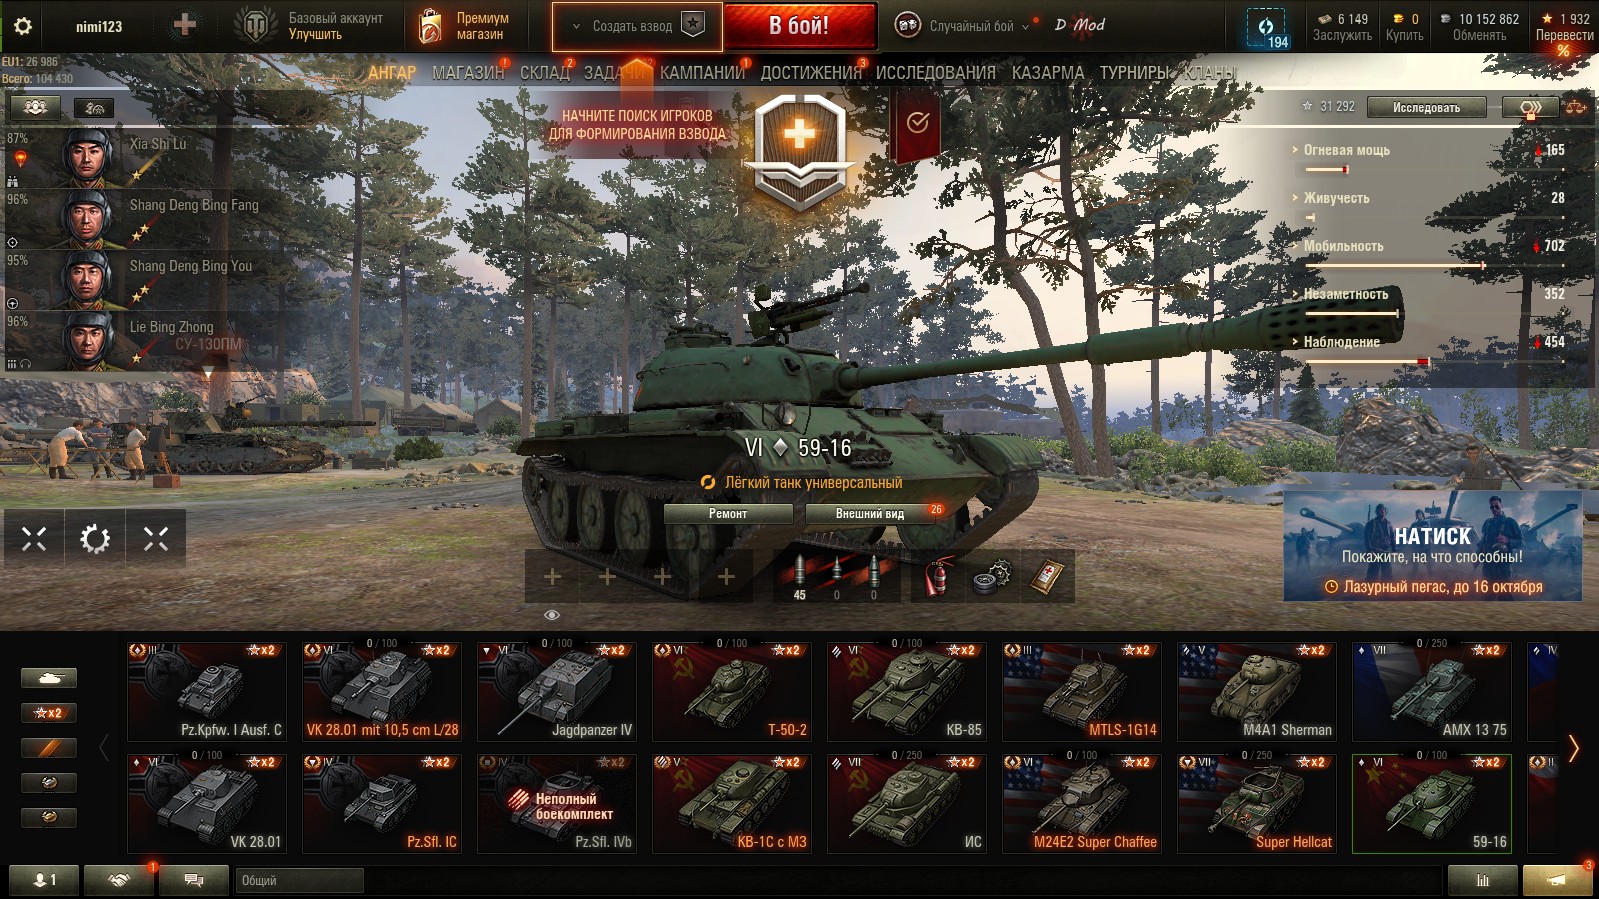Image resolution: width=1599 pixels, height=899 pixels.
Task: Click the Ремонт button under the tank
Action: 728,513
